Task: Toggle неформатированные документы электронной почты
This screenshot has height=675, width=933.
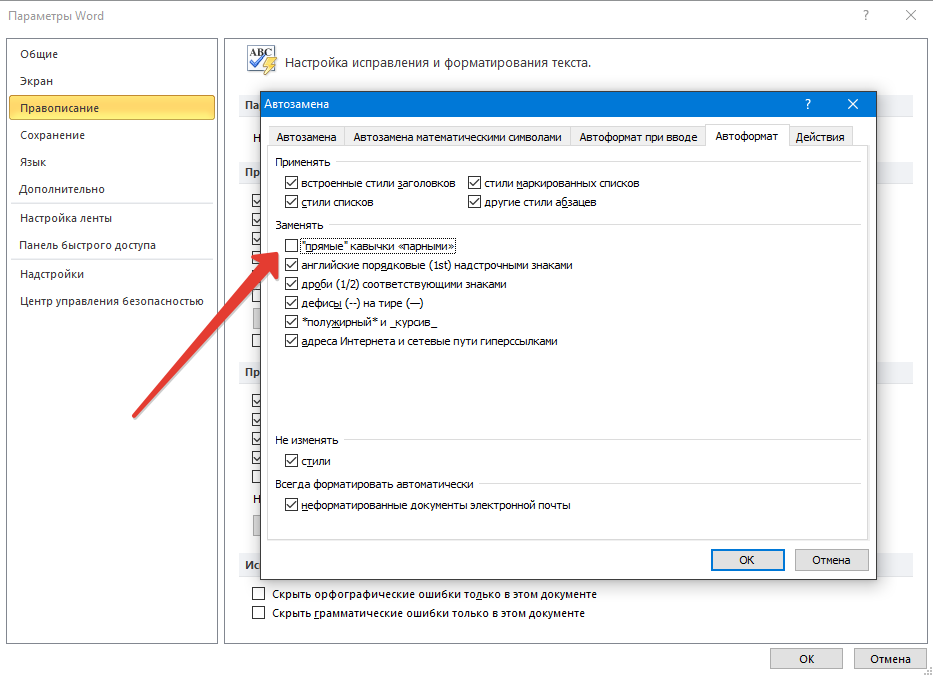Action: point(291,504)
